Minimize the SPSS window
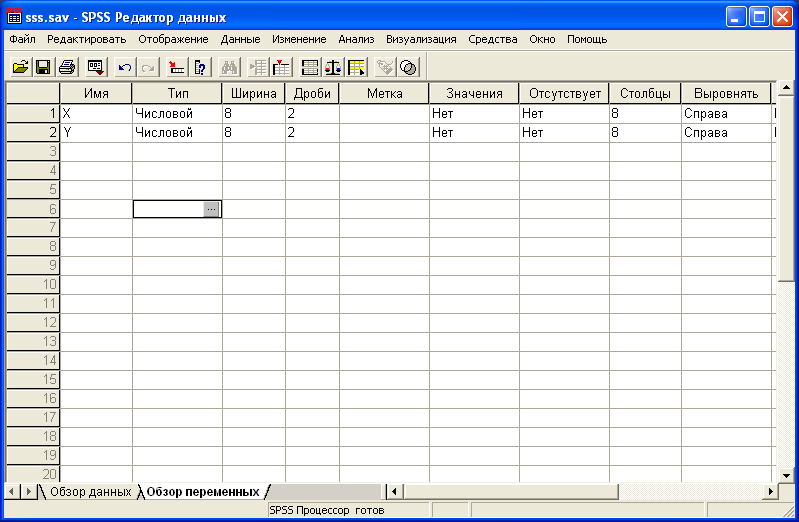This screenshot has width=799, height=522. (x=736, y=17)
